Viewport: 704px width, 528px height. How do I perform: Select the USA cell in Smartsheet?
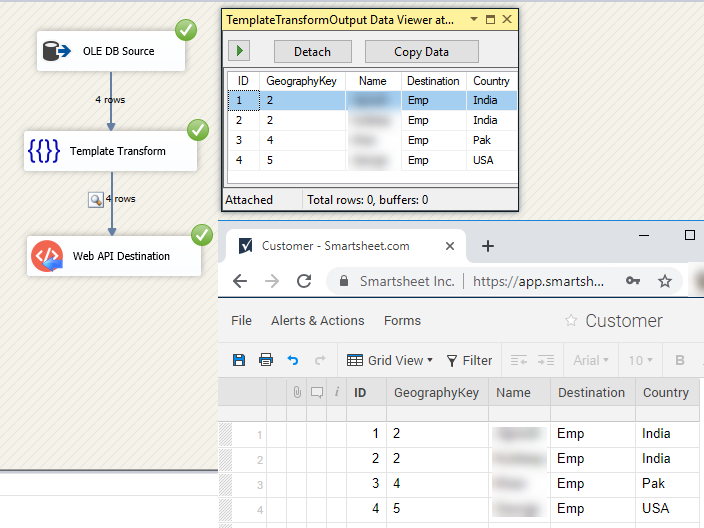[667, 509]
